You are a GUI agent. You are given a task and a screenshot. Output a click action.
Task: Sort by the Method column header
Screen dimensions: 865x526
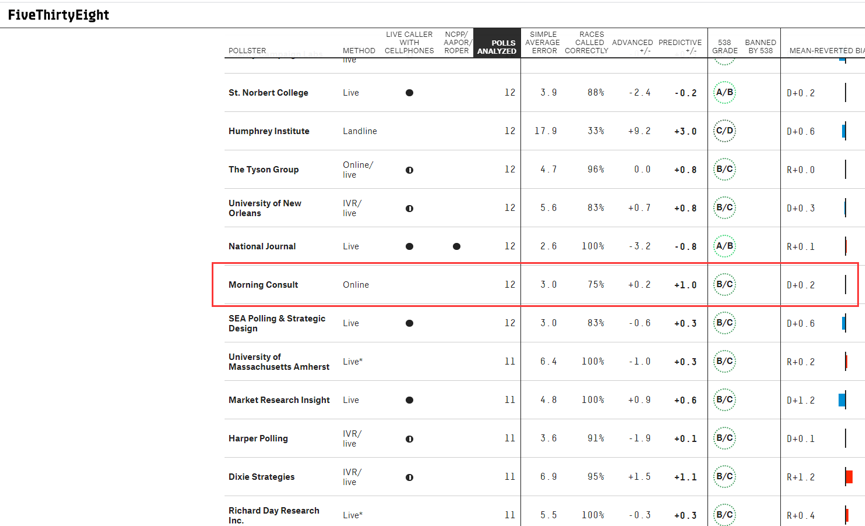[x=359, y=51]
